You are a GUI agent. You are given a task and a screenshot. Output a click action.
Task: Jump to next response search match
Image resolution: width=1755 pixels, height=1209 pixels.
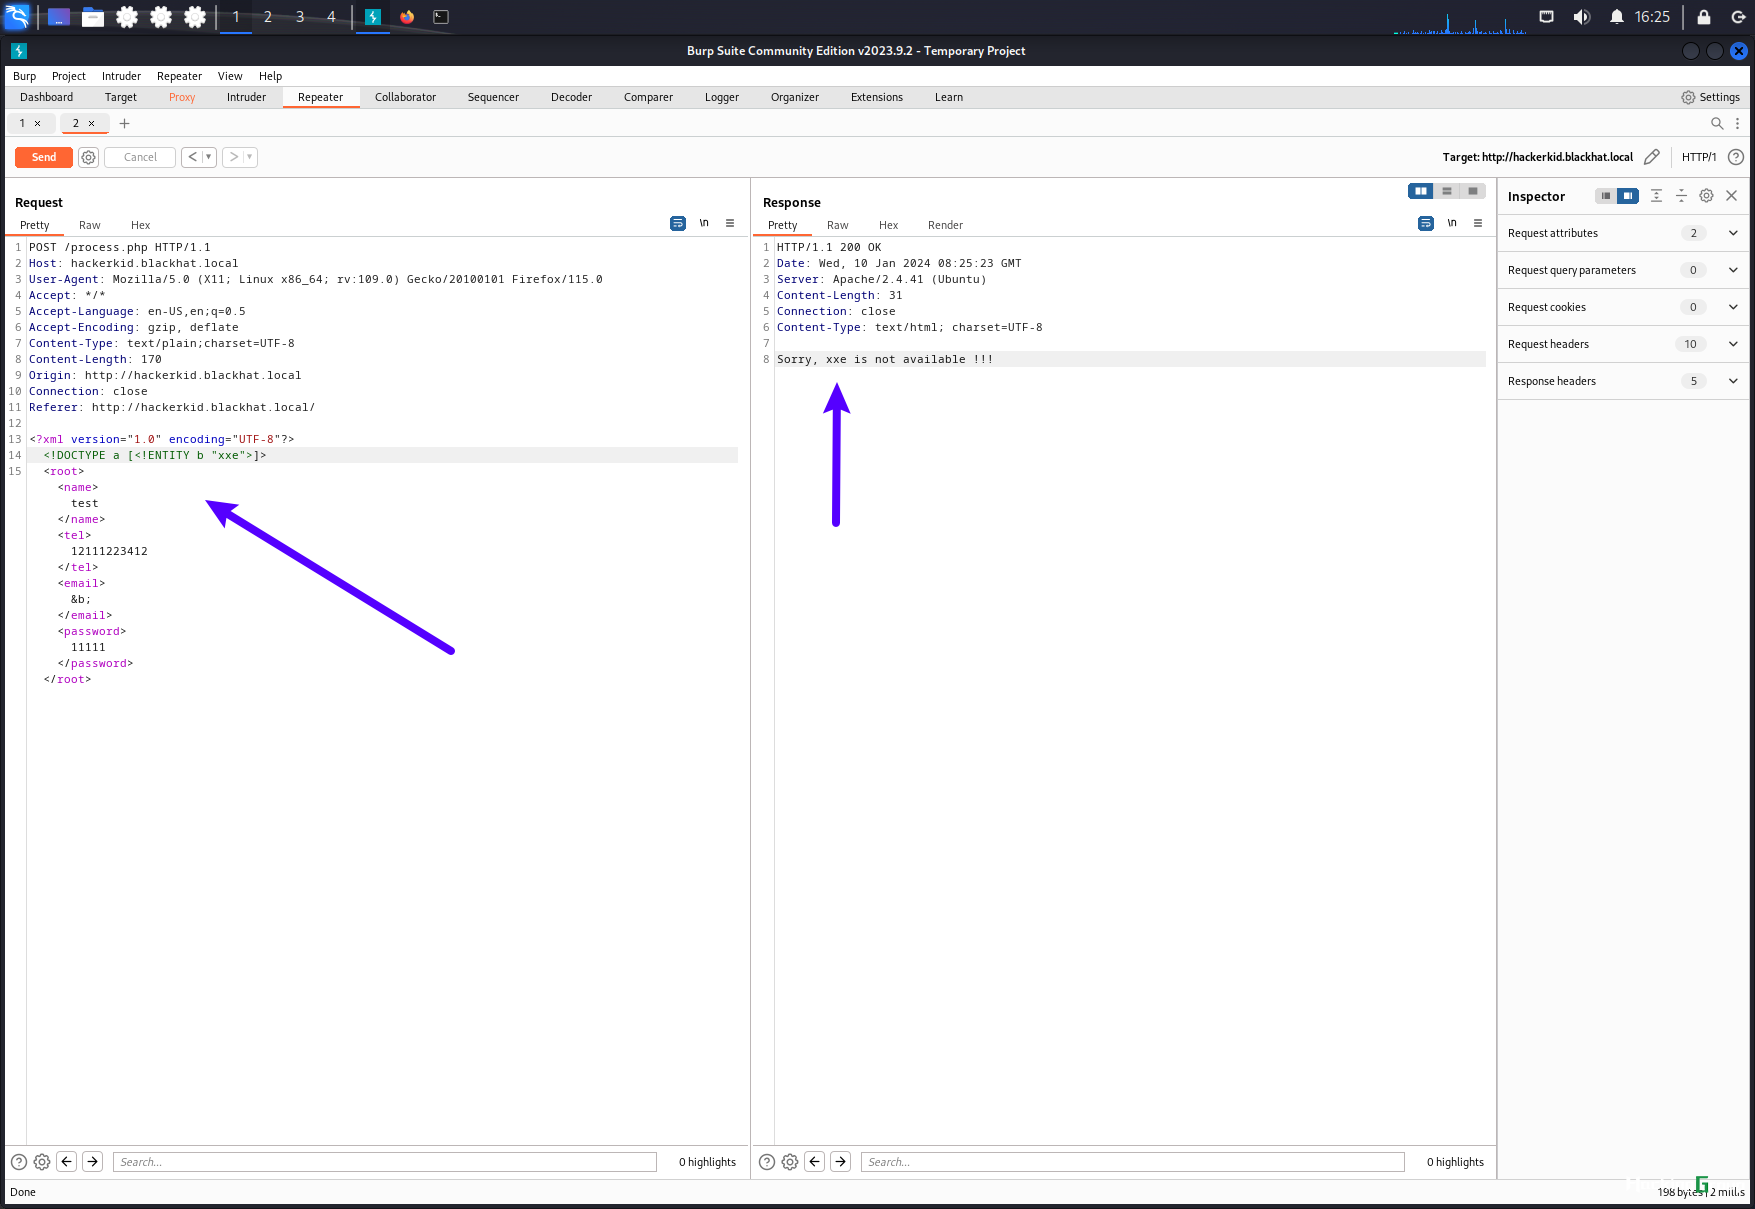[x=840, y=1161]
